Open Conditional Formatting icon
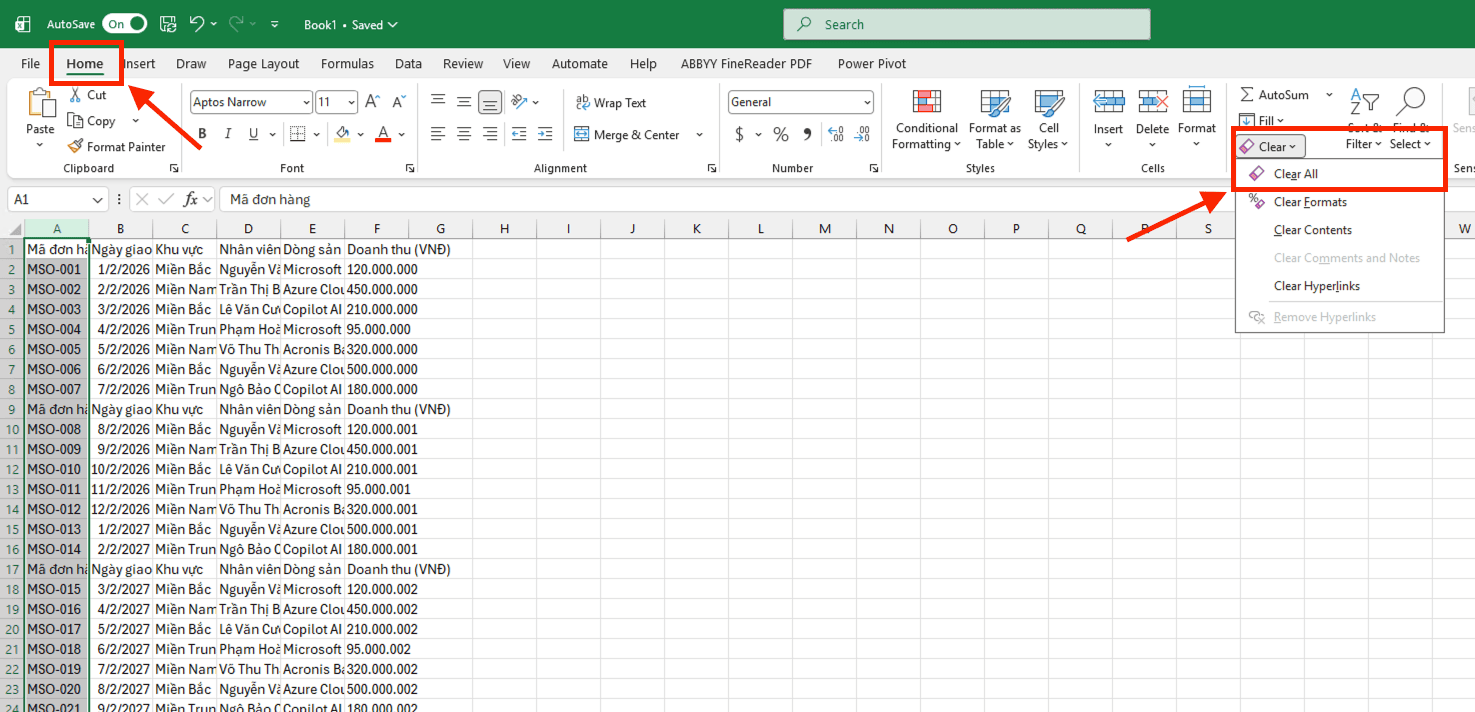The image size is (1475, 712). (926, 103)
